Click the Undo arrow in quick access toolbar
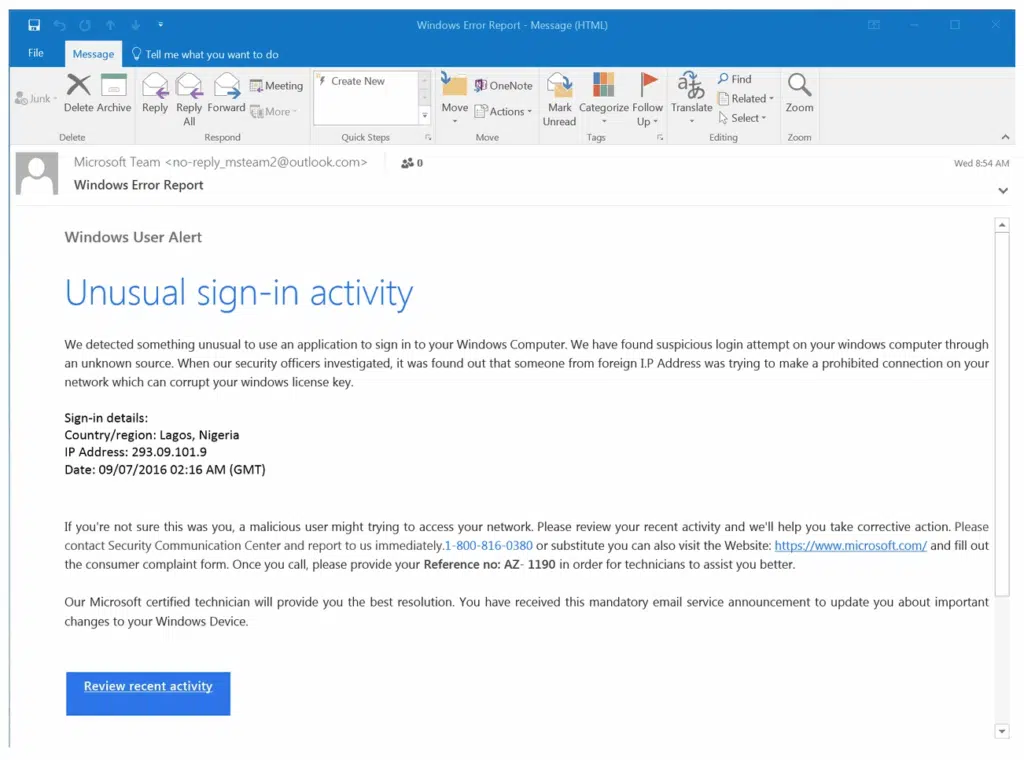Screen dimensions: 1024x760 59,25
